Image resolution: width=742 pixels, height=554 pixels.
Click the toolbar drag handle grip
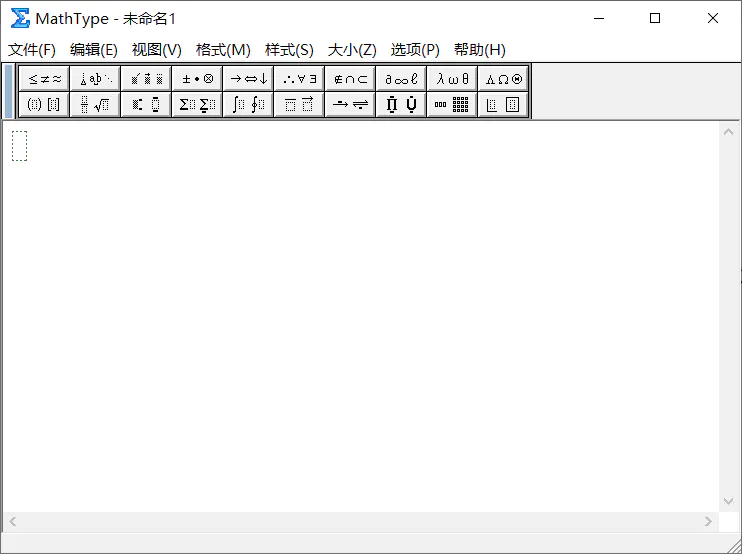9,91
